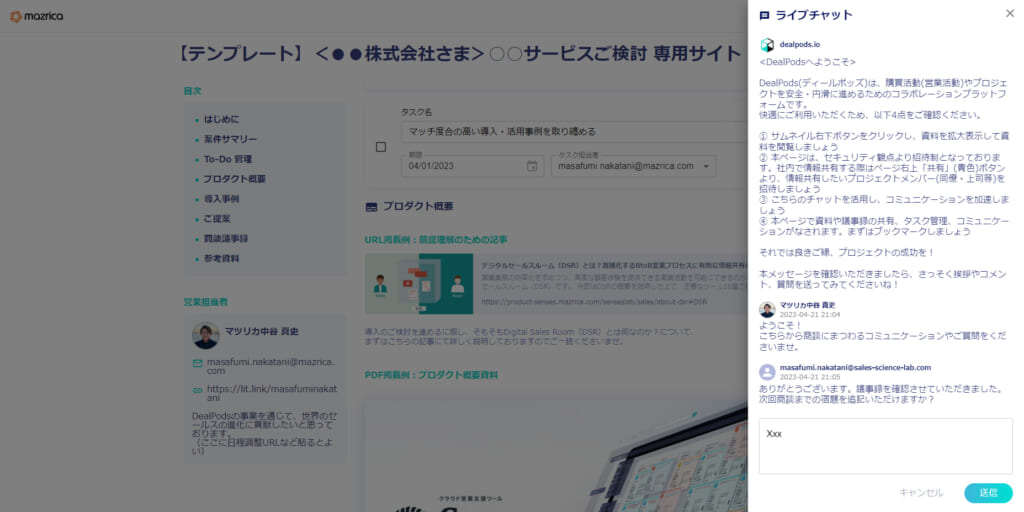
Task: Open the DSR article thumbnail
Action: click(419, 283)
